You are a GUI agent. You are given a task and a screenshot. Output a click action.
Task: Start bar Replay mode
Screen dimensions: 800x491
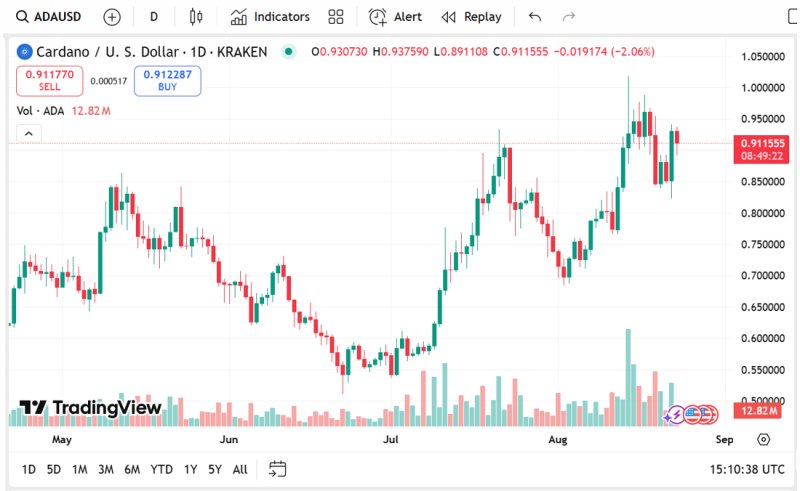tap(471, 17)
